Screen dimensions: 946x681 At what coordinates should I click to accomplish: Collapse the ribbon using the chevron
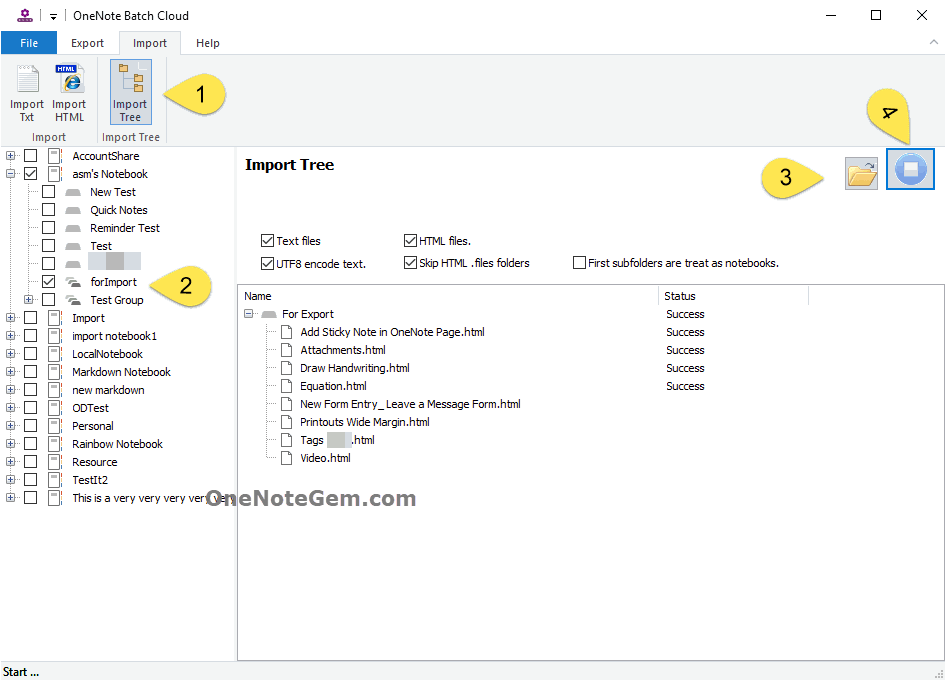(933, 42)
